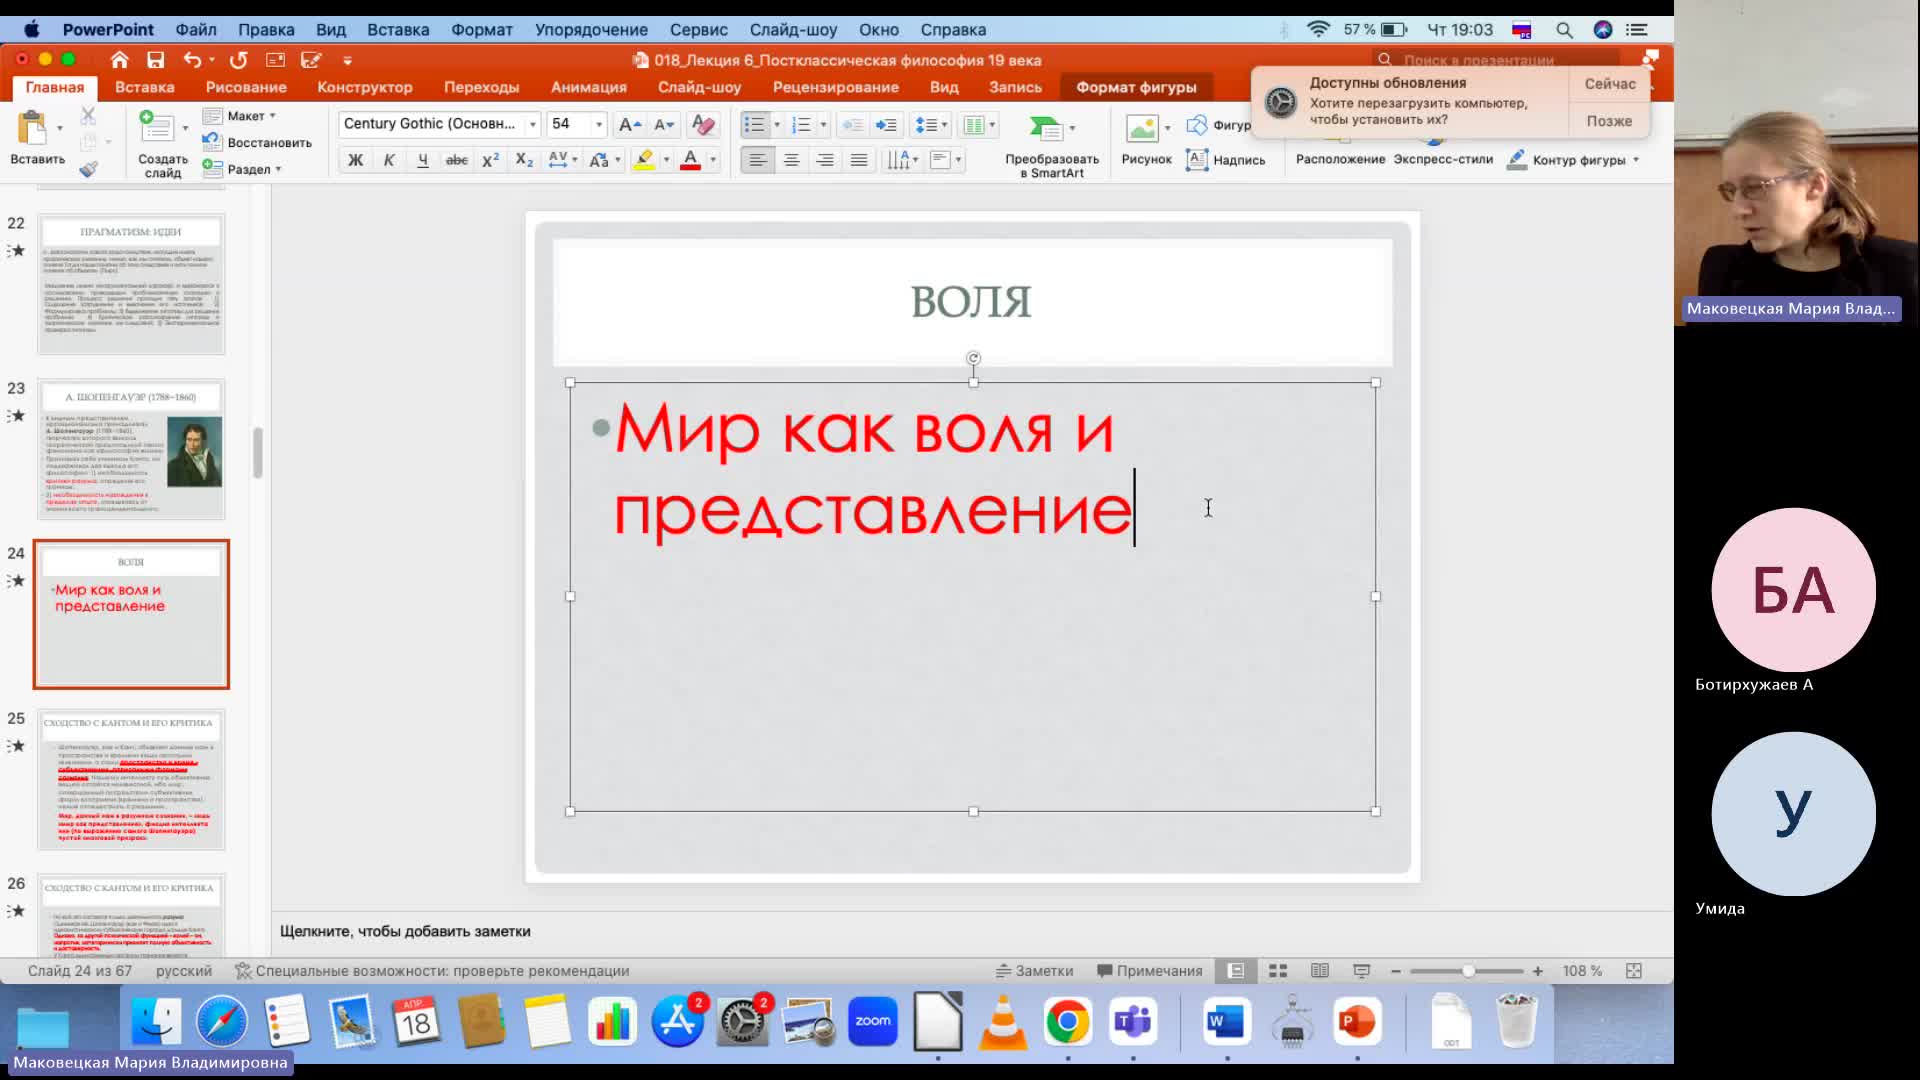Toggle strikethrough abc formatting
The width and height of the screenshot is (1920, 1080).
(x=456, y=160)
